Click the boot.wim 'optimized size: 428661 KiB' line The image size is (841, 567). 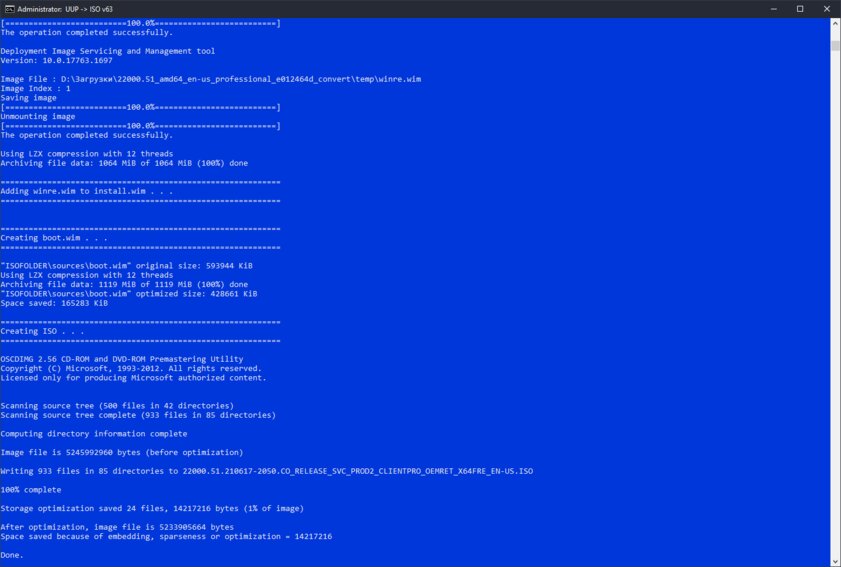pos(129,294)
